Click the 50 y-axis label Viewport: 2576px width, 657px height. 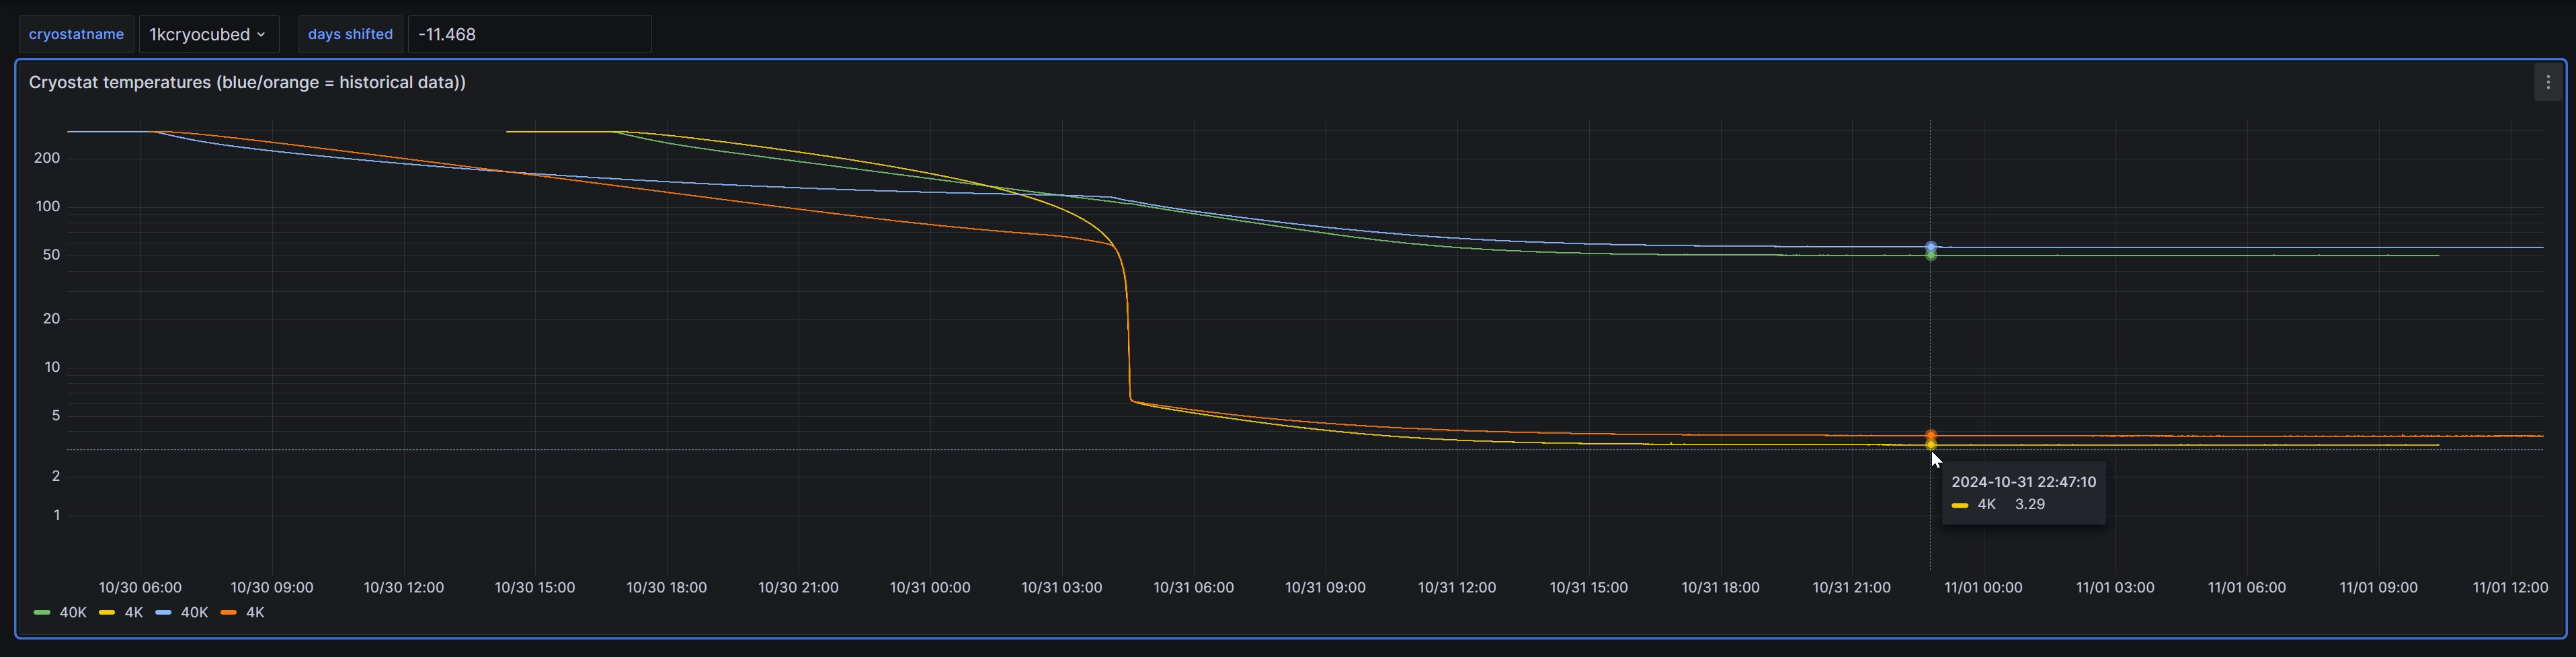[51, 255]
